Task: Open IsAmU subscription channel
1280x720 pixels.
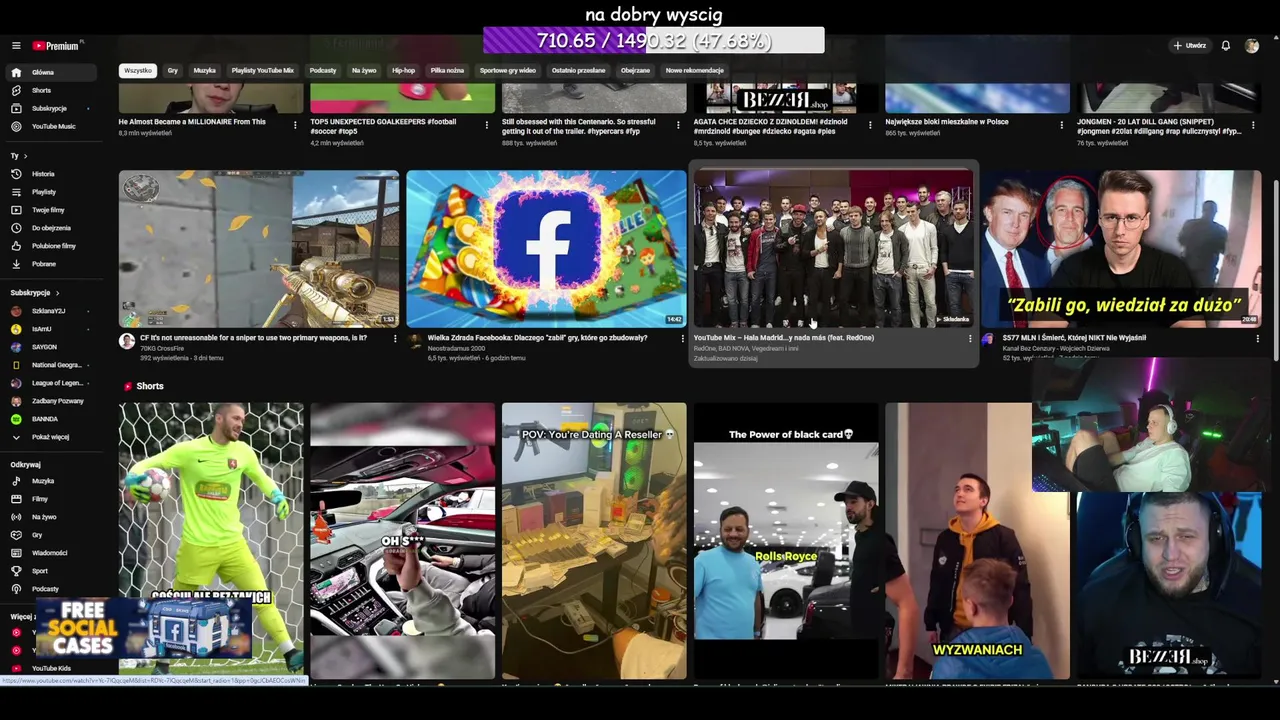Action: [x=50, y=329]
